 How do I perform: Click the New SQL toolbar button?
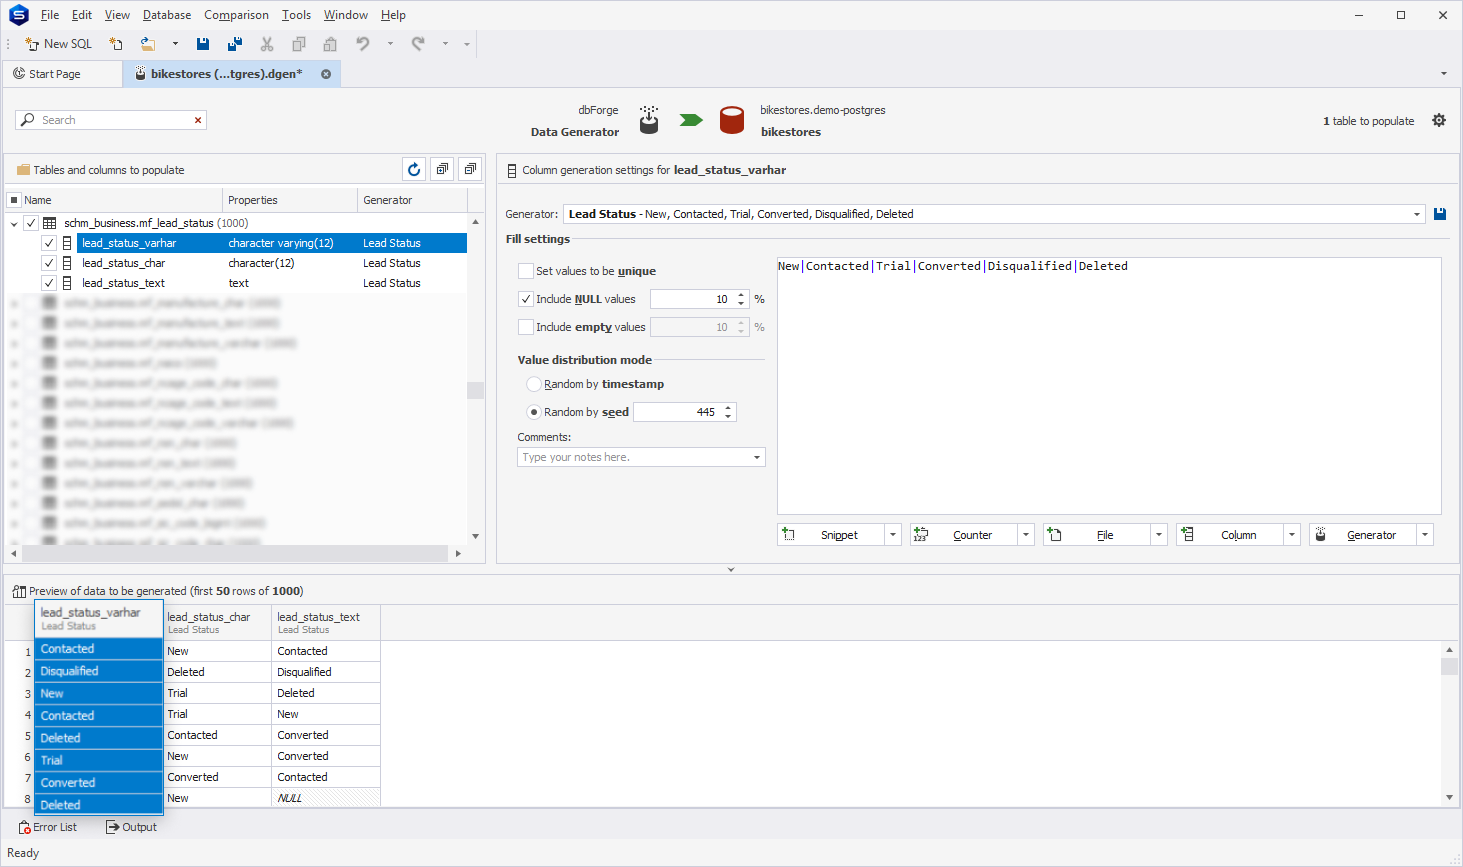tap(58, 44)
